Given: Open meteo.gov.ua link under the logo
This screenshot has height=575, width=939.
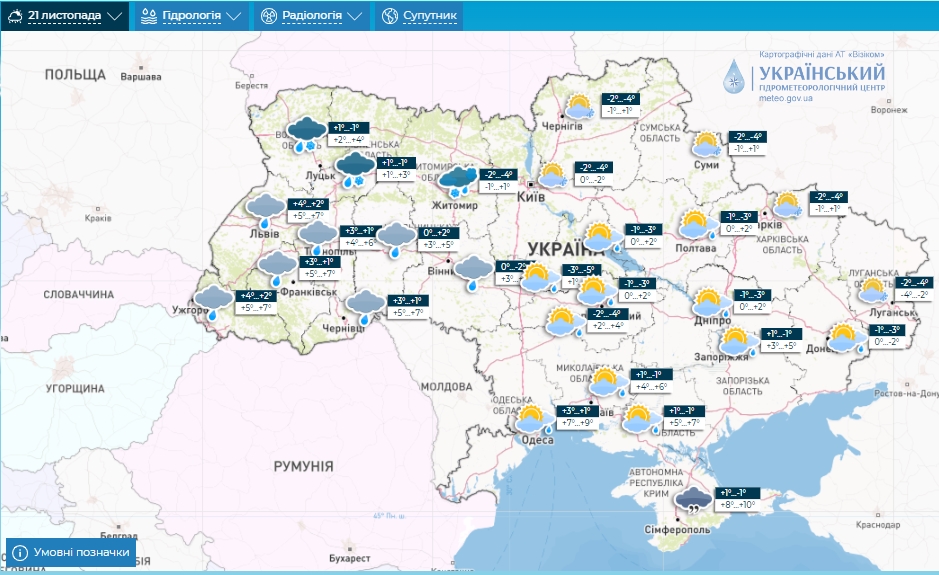Looking at the screenshot, I should pyautogui.click(x=786, y=98).
